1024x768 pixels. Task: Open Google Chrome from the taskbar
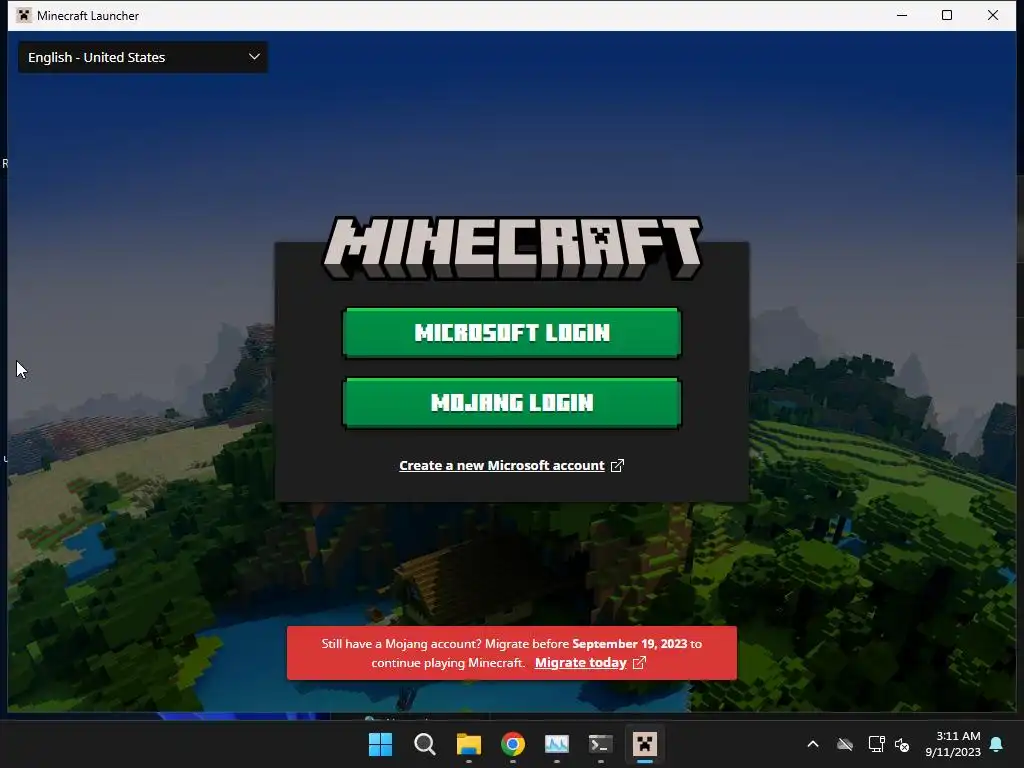click(x=513, y=744)
